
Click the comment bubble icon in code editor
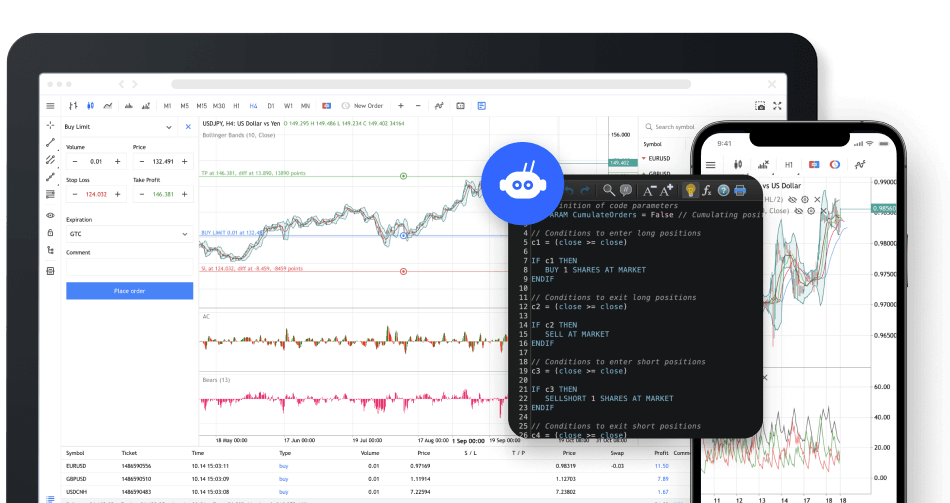(626, 190)
